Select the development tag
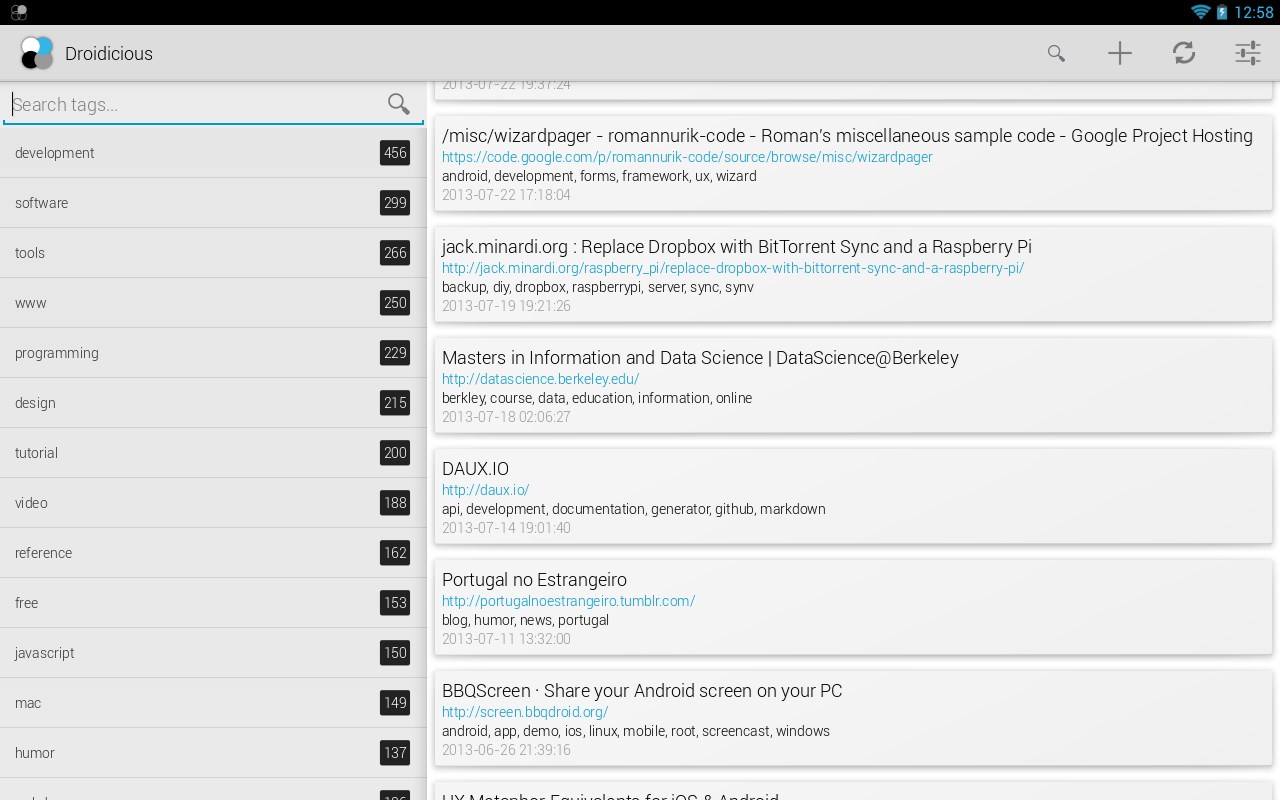 pos(213,153)
